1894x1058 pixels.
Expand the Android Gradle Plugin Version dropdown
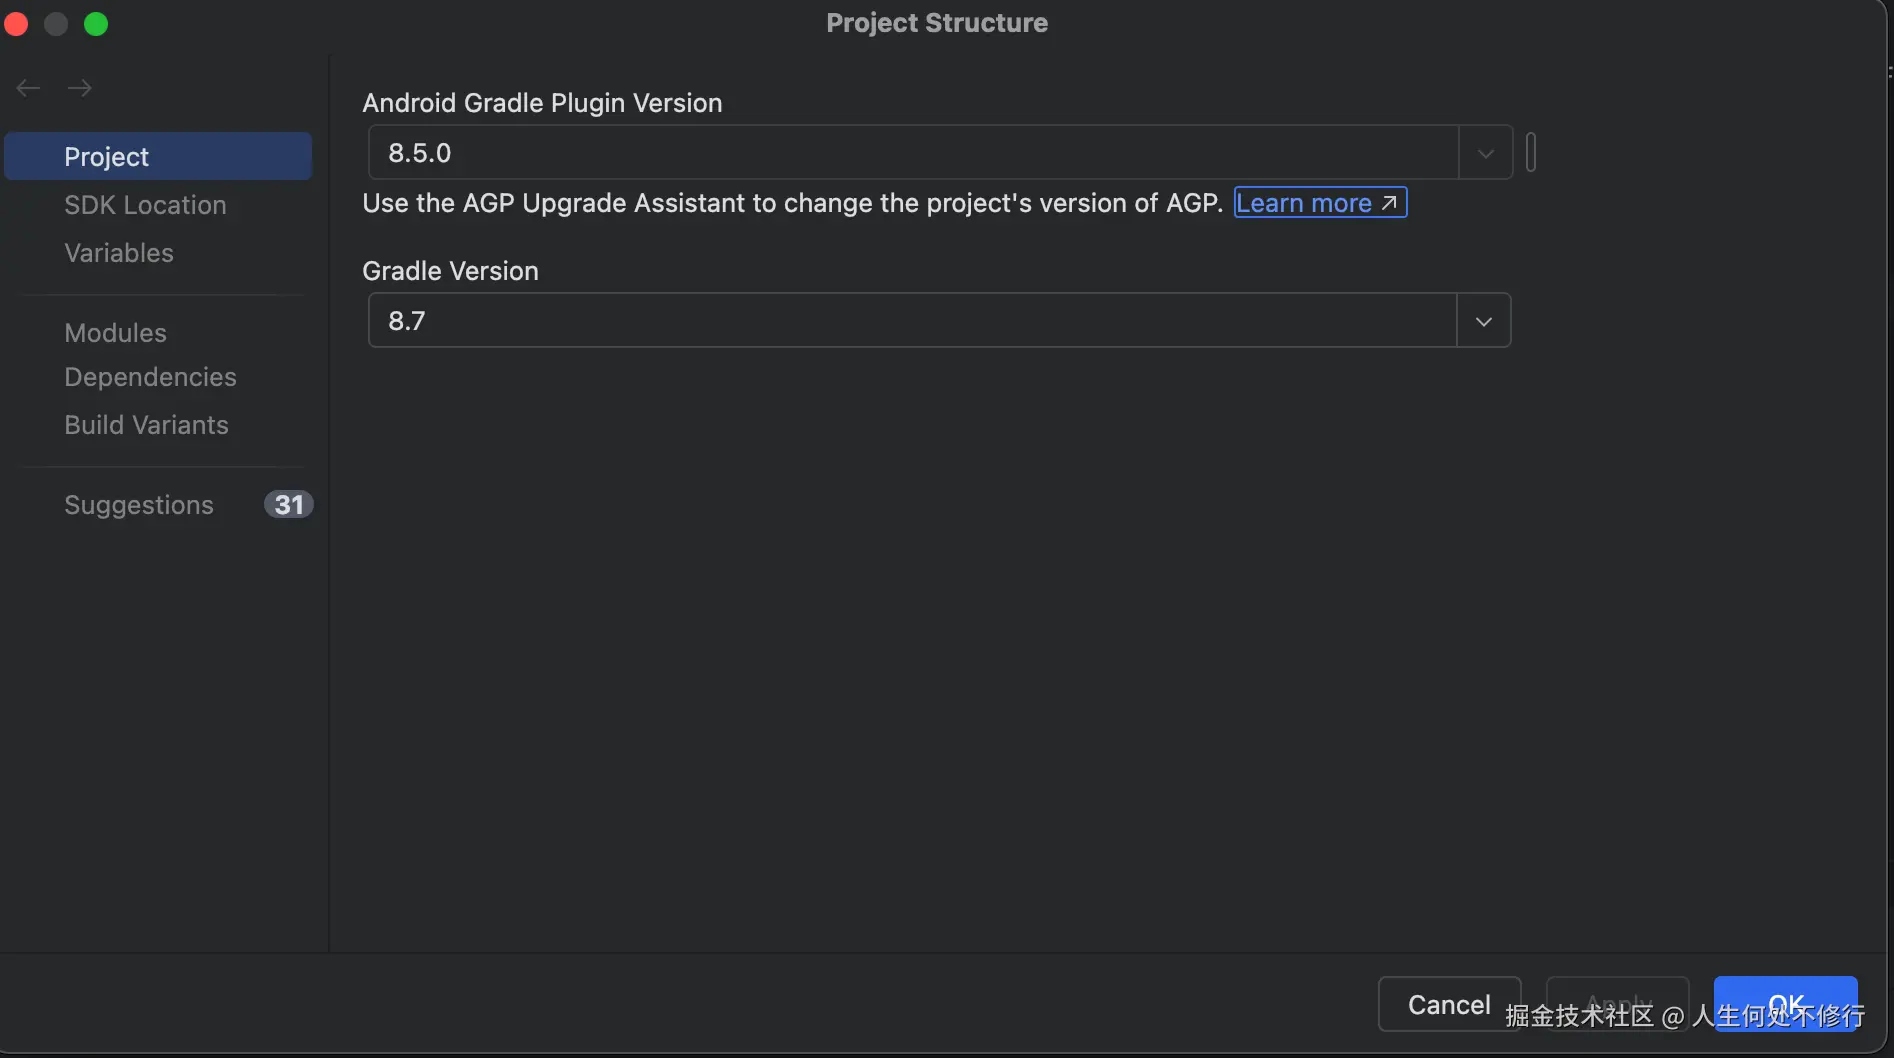click(1485, 153)
